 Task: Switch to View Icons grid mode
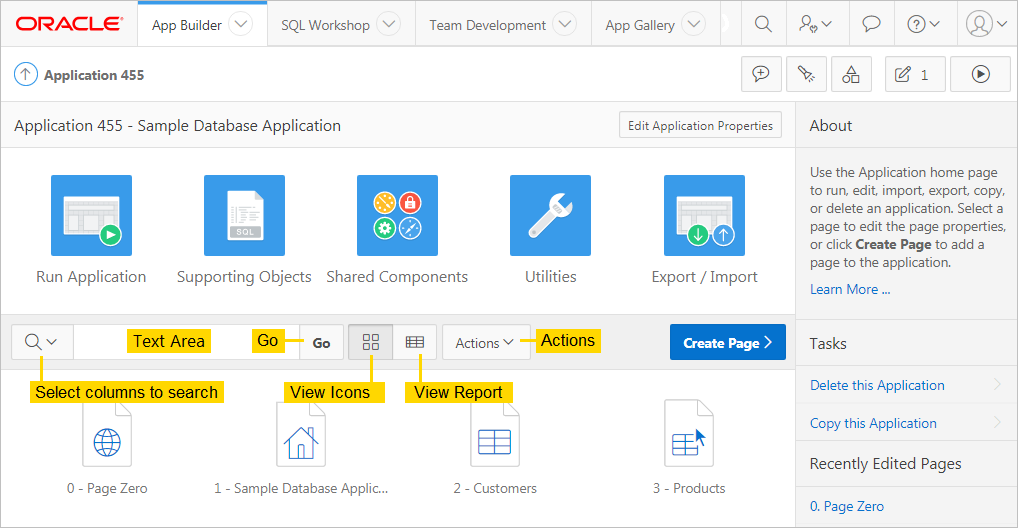[371, 342]
